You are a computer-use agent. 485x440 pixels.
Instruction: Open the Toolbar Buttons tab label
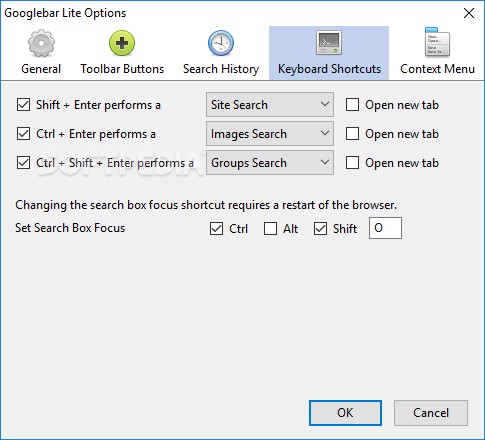point(122,69)
